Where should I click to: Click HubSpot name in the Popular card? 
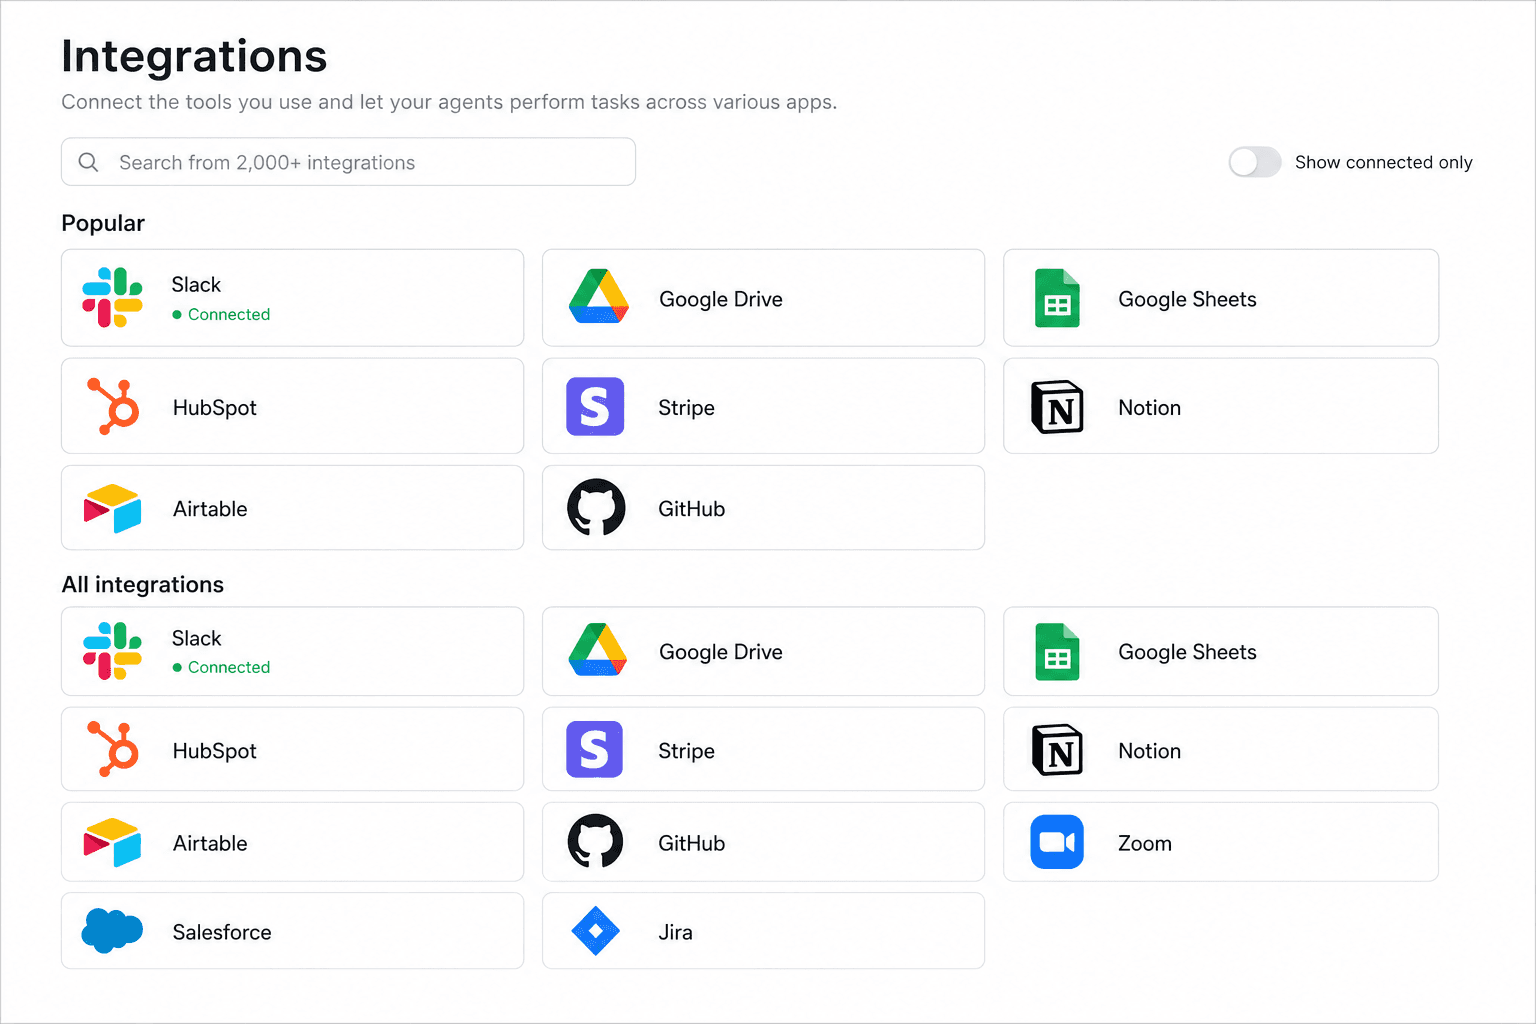(x=215, y=408)
